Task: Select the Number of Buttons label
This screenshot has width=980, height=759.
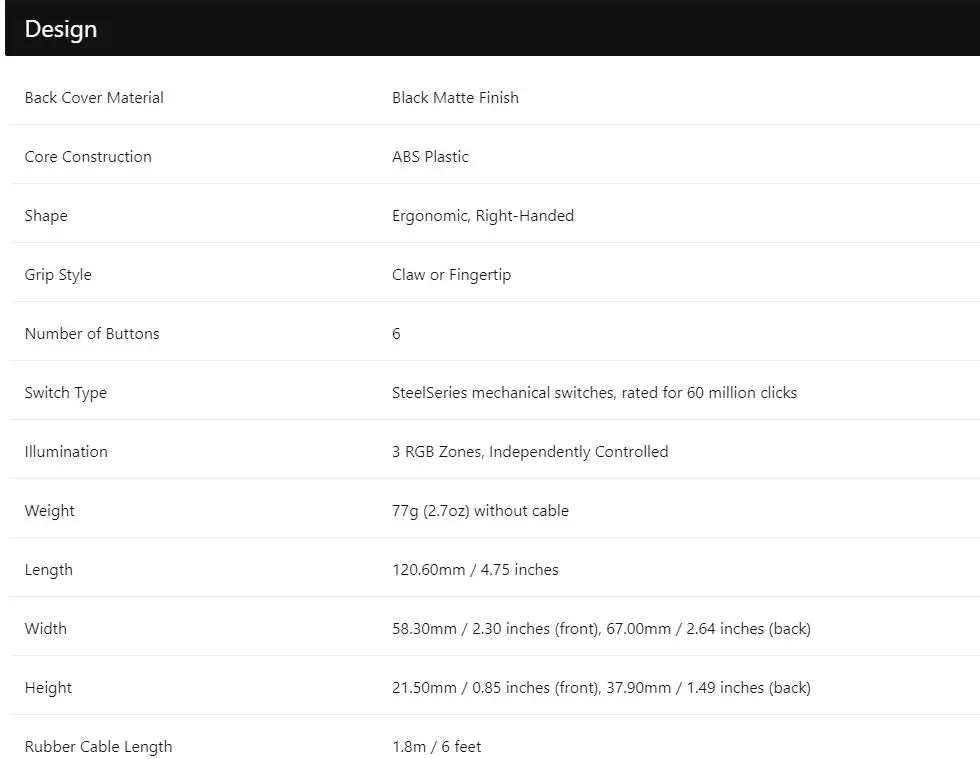Action: pyautogui.click(x=92, y=333)
